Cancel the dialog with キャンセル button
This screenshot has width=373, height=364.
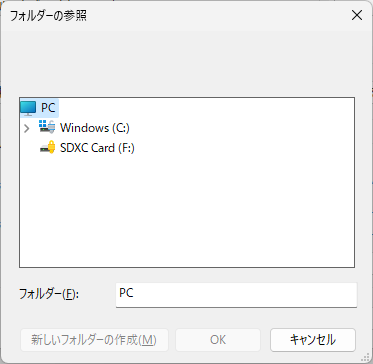313,340
